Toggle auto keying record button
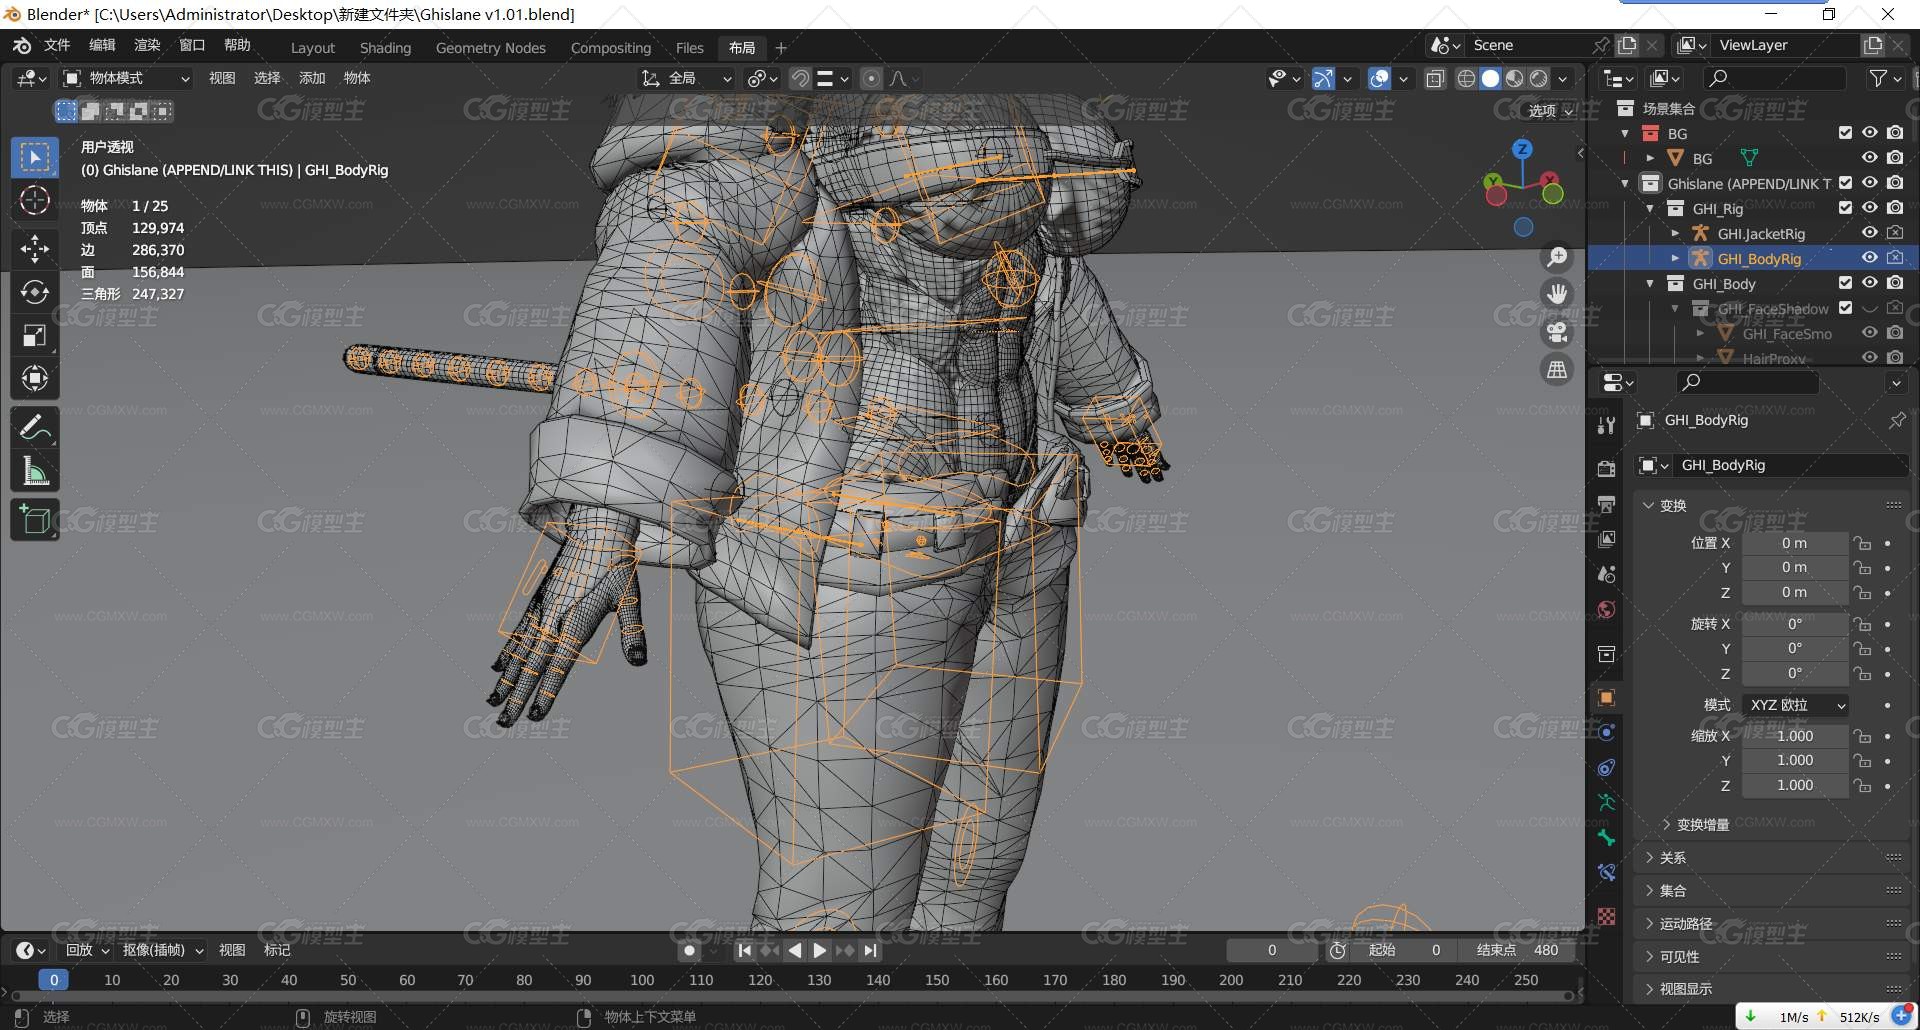This screenshot has height=1030, width=1920. tap(689, 951)
